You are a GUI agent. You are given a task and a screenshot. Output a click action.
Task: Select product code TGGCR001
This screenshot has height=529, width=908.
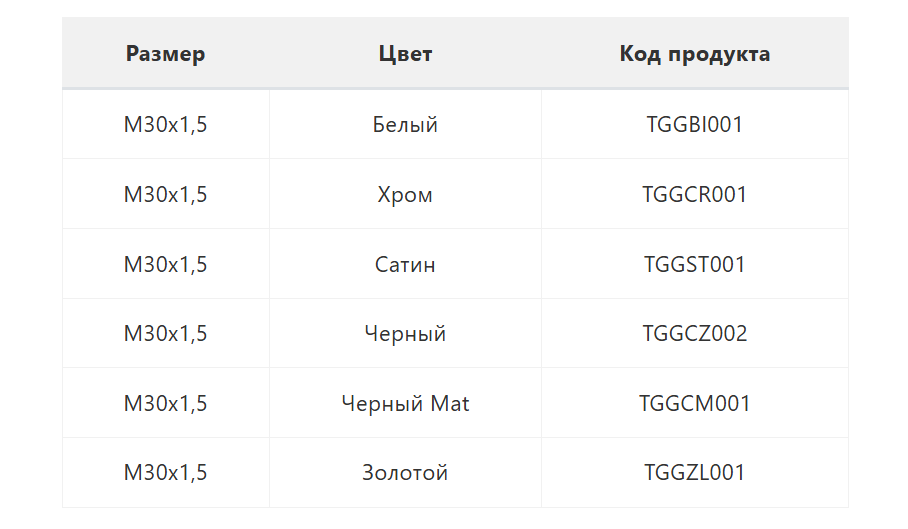click(695, 195)
